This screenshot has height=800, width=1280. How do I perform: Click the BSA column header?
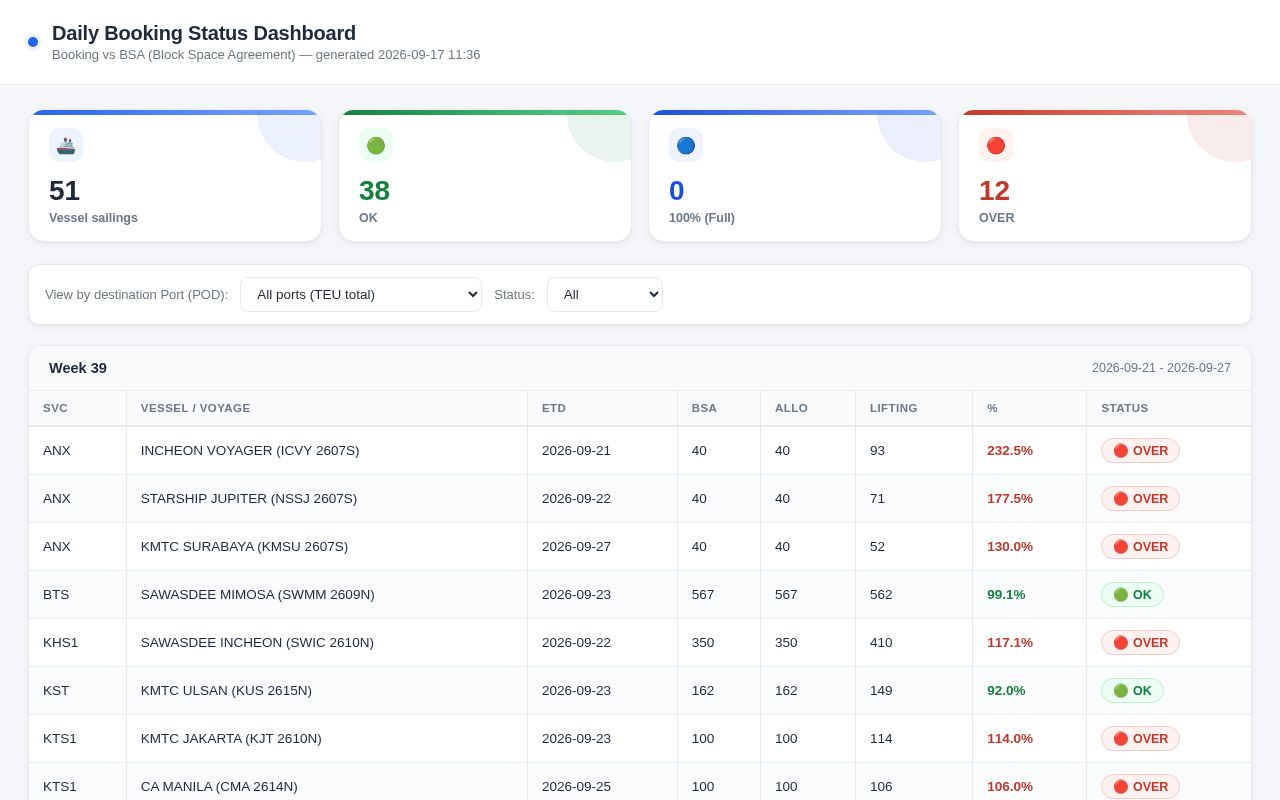click(x=719, y=408)
